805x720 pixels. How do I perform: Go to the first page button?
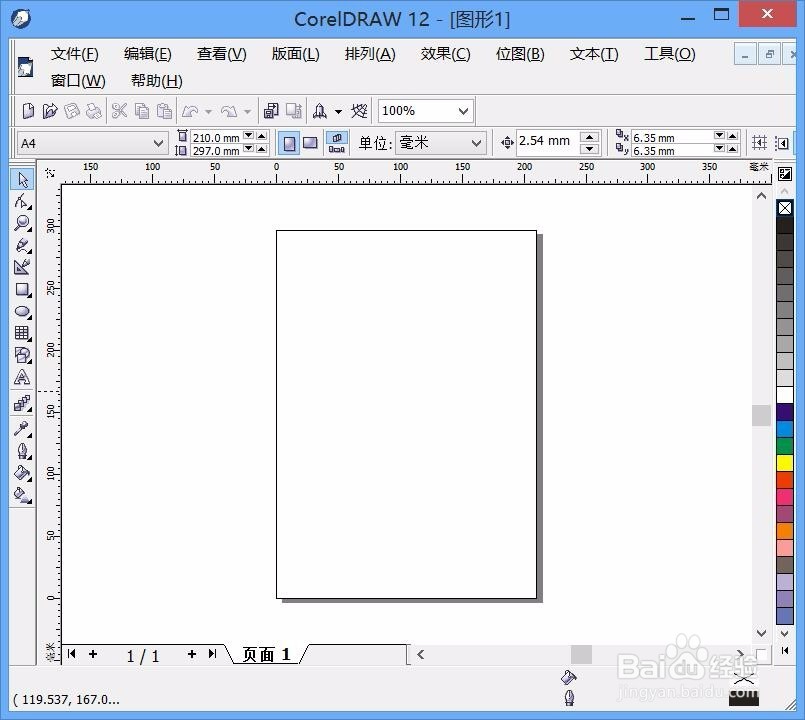click(72, 654)
